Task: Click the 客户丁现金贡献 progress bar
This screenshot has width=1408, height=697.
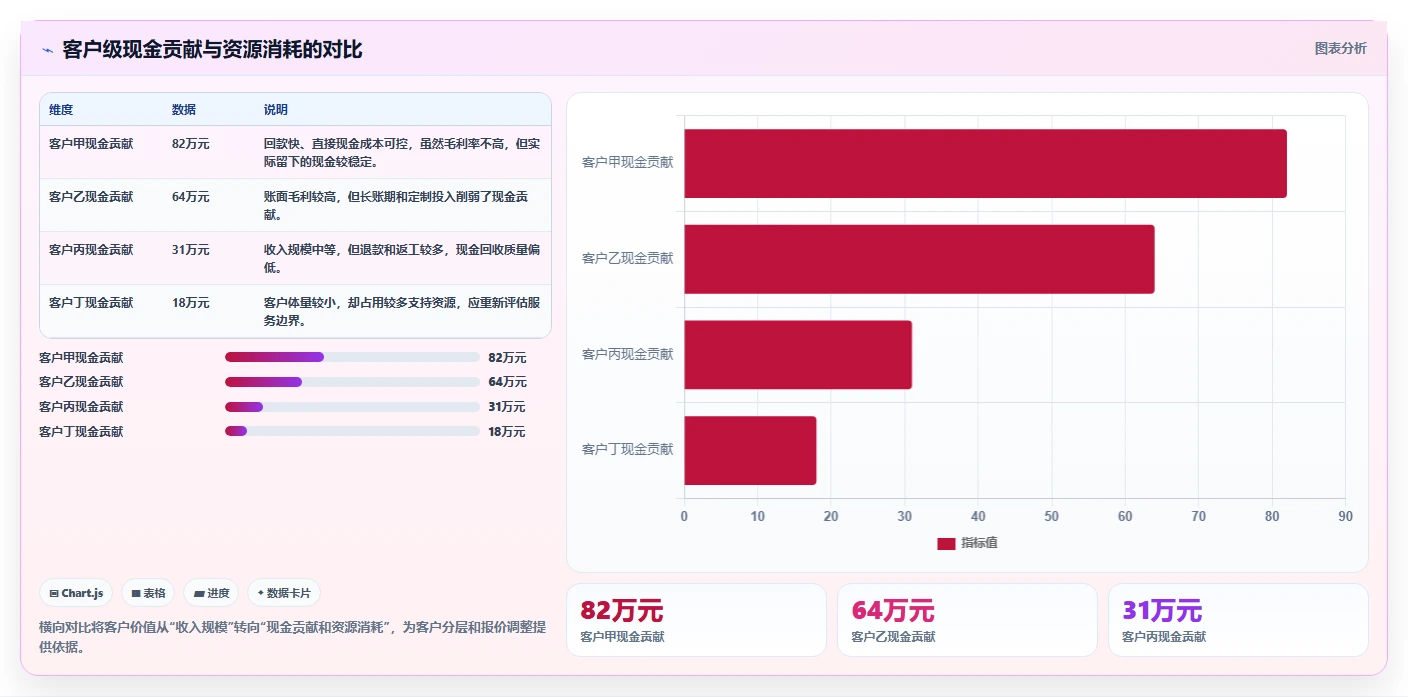Action: pos(352,431)
